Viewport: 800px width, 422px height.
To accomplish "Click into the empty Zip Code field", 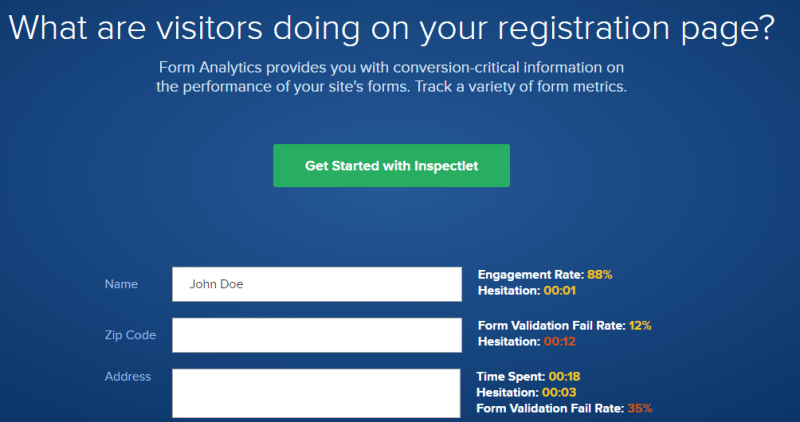I will [316, 335].
